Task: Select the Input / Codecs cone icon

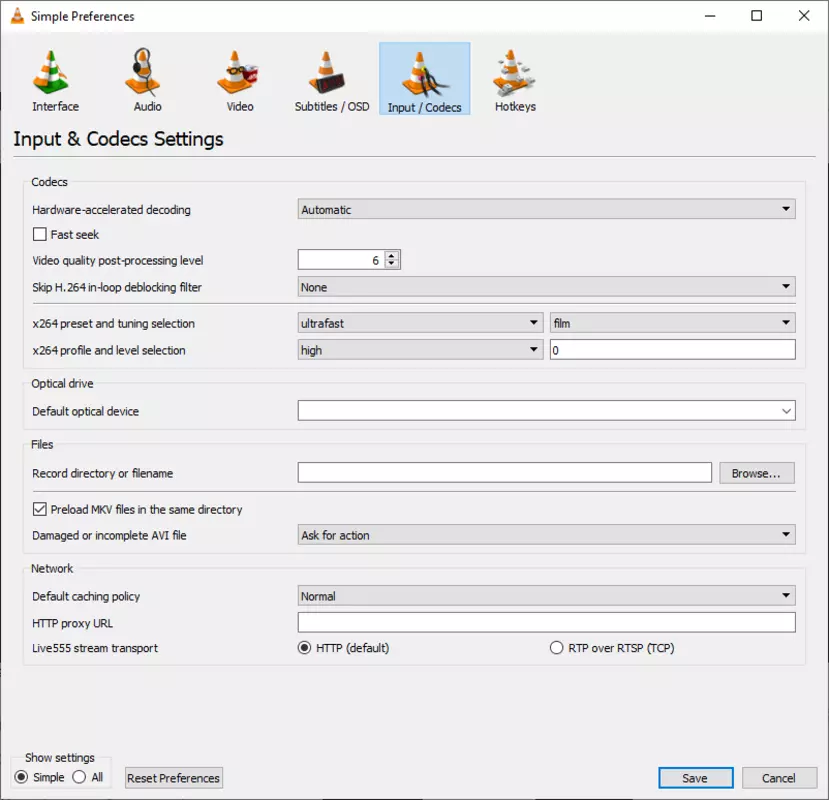Action: [425, 73]
